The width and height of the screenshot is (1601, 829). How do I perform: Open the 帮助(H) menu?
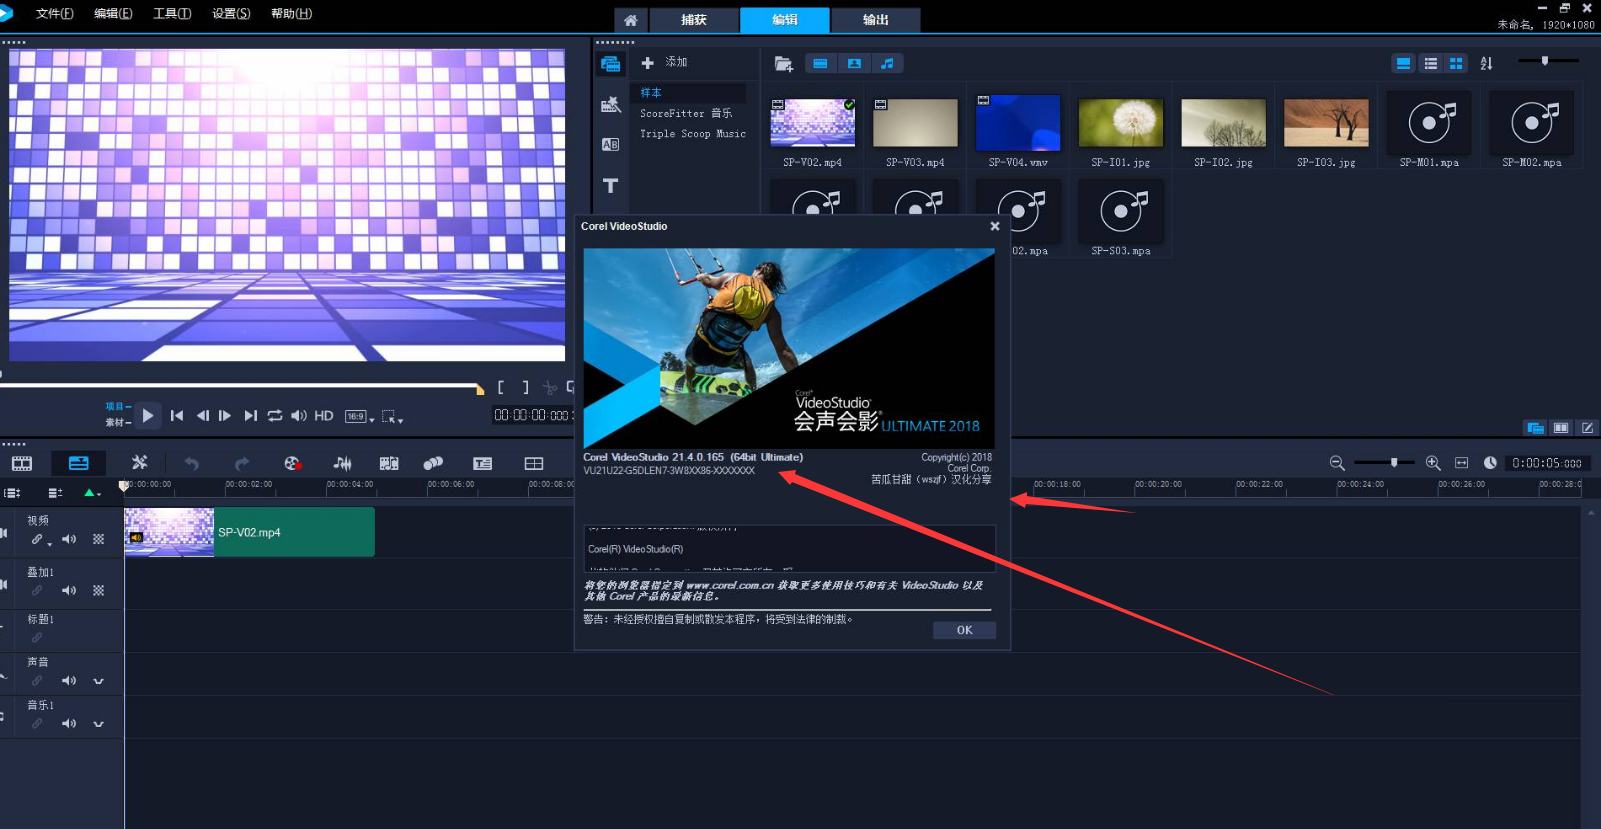pos(291,14)
